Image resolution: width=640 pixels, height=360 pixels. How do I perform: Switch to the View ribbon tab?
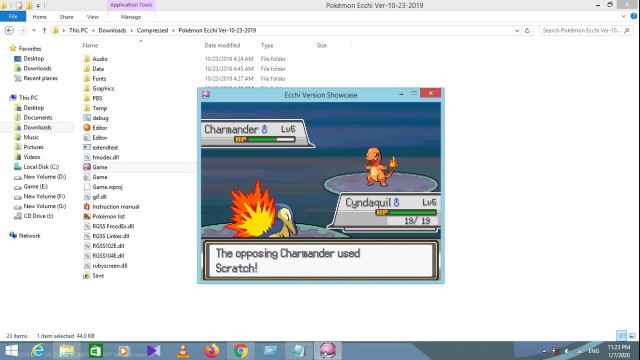[x=93, y=17]
